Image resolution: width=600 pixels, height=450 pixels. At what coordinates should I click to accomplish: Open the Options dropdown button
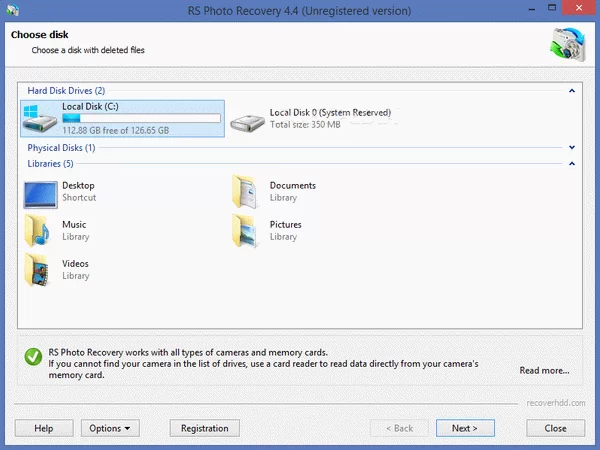coord(110,428)
